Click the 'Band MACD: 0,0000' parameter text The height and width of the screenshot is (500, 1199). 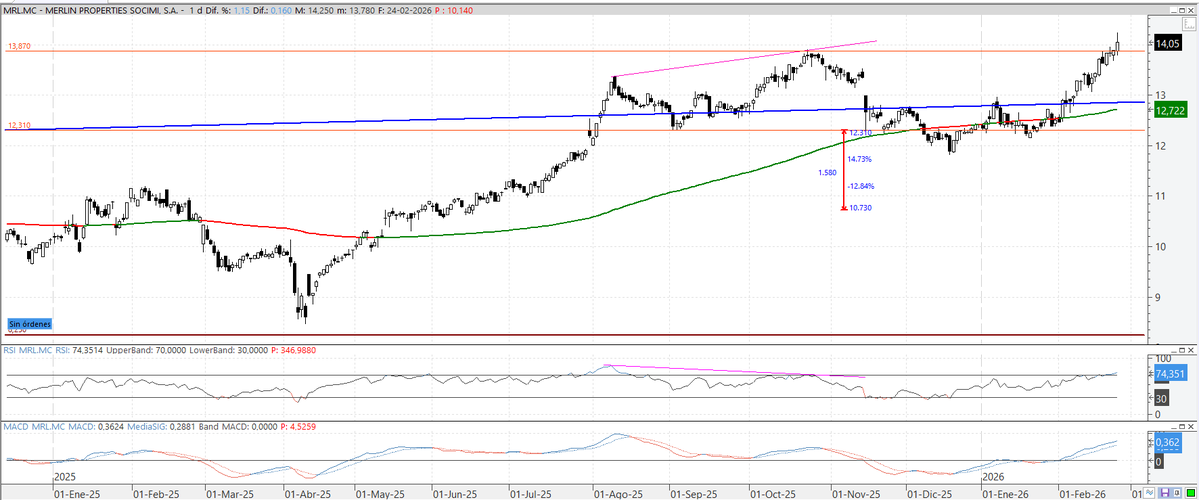(x=239, y=426)
